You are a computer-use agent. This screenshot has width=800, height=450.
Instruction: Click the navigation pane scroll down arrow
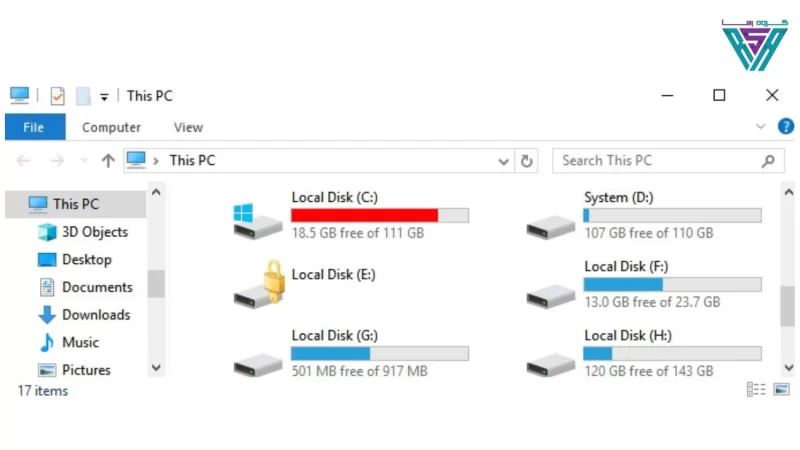tap(156, 368)
